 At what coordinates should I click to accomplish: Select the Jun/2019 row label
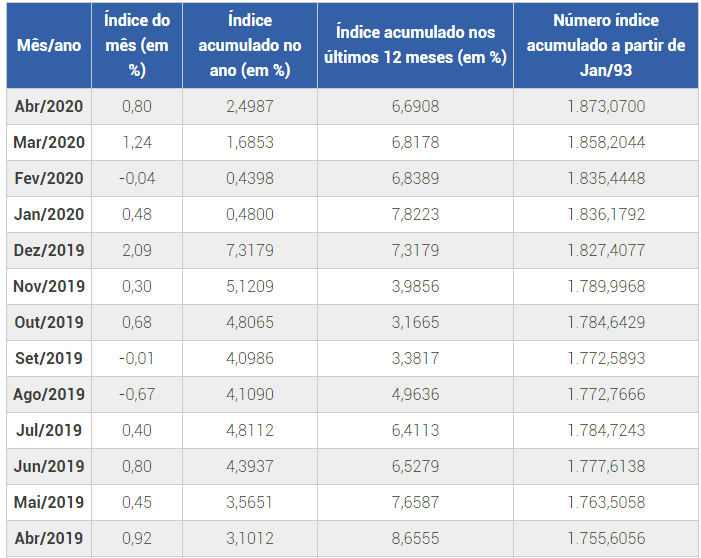(x=49, y=466)
